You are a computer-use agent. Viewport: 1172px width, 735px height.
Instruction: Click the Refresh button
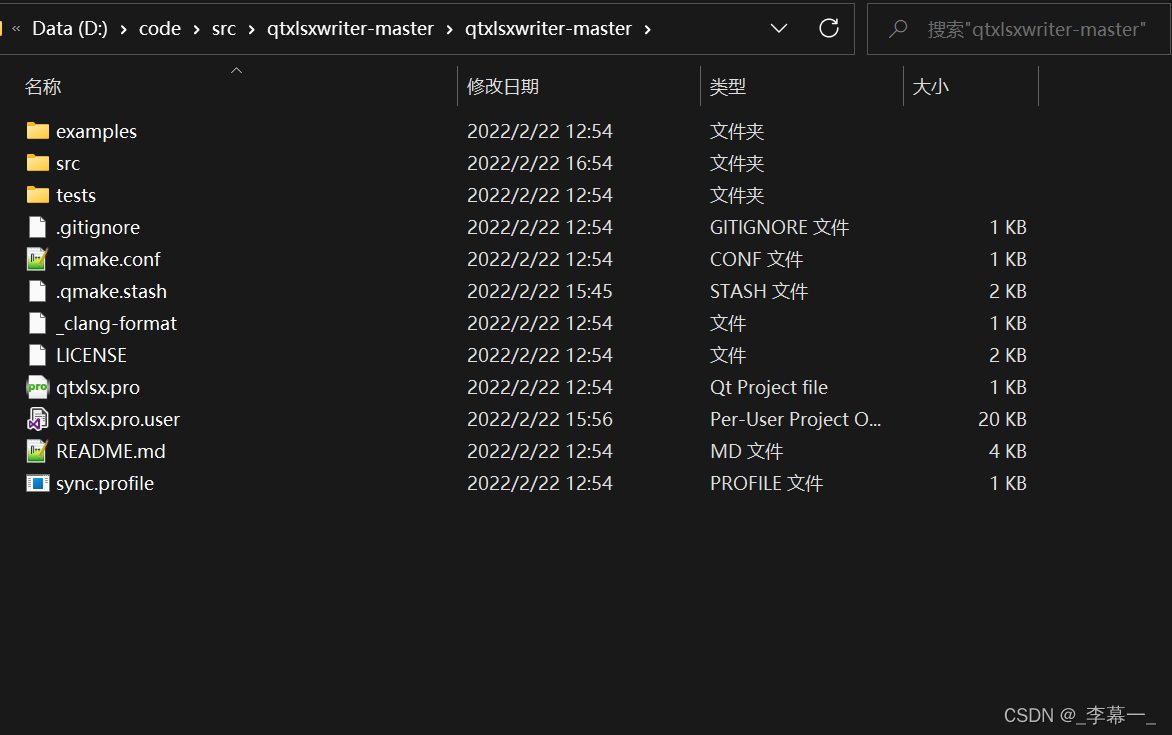pos(829,28)
